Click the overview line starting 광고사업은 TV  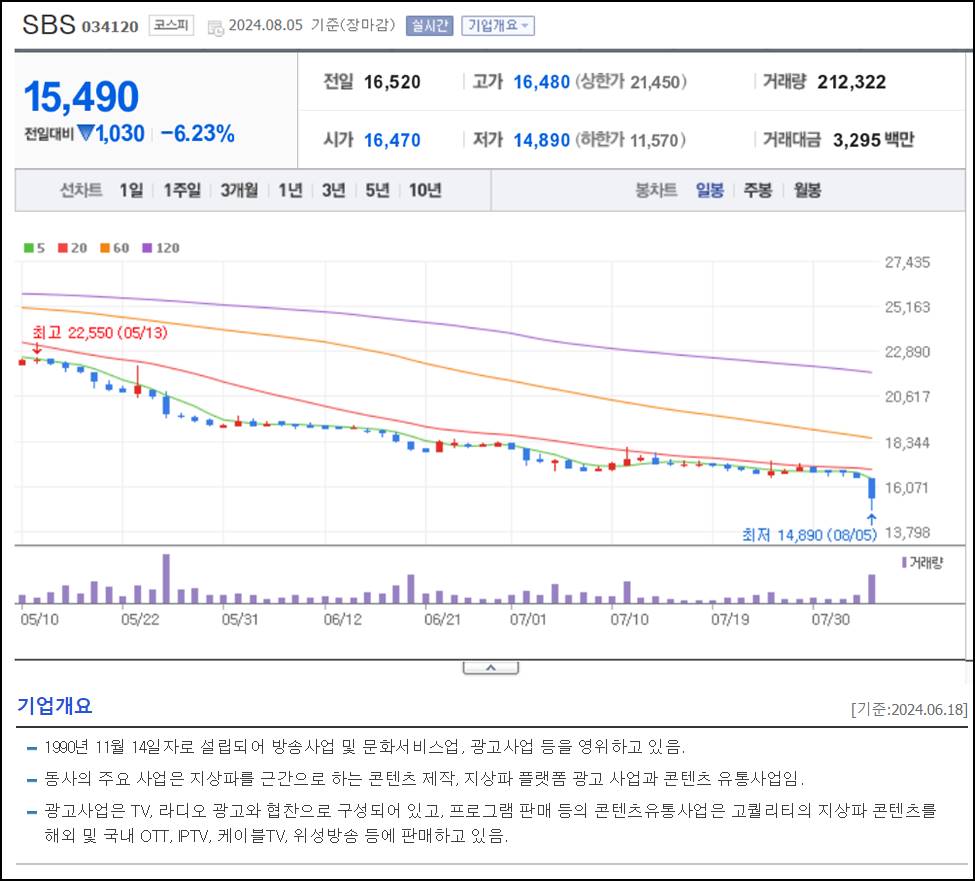490,811
